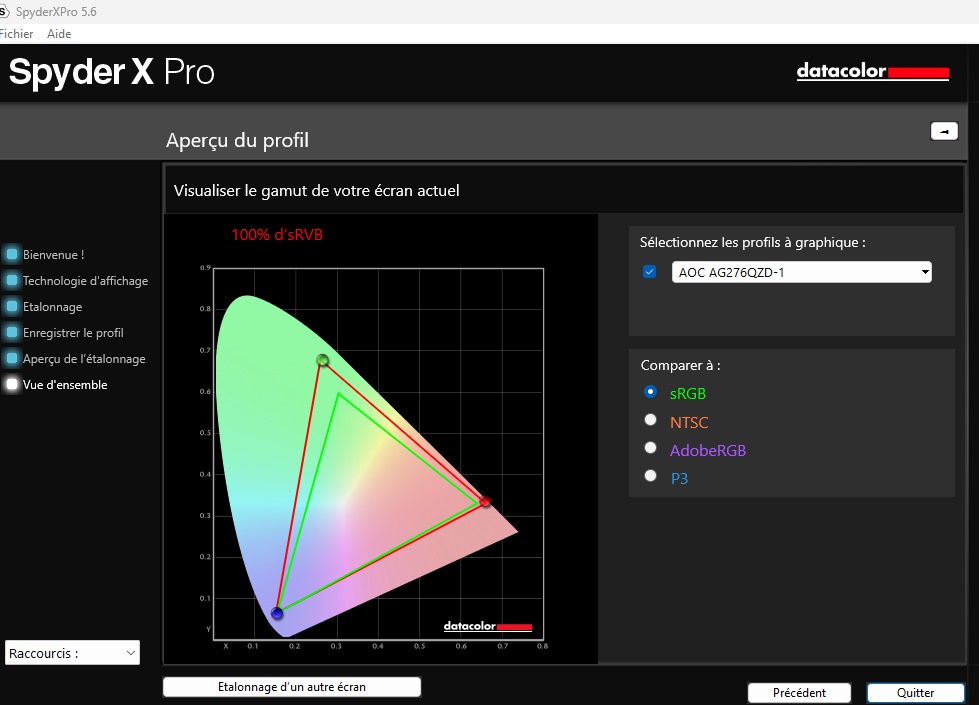The height and width of the screenshot is (705, 979).
Task: Click Etalonnage d'un autre écran button
Action: pyautogui.click(x=292, y=687)
